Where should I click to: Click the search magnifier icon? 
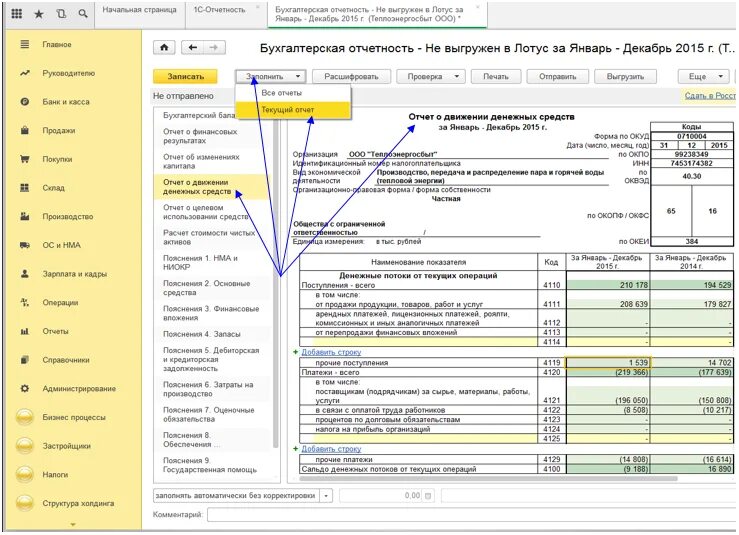pos(83,14)
